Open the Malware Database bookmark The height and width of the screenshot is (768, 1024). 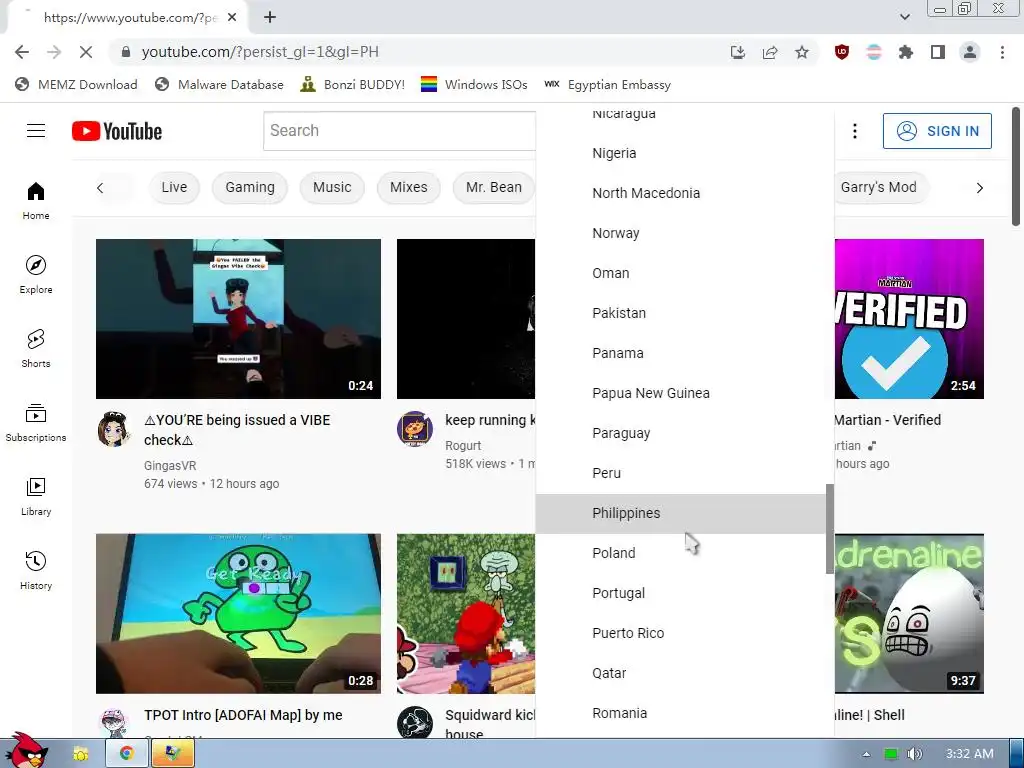pyautogui.click(x=219, y=85)
